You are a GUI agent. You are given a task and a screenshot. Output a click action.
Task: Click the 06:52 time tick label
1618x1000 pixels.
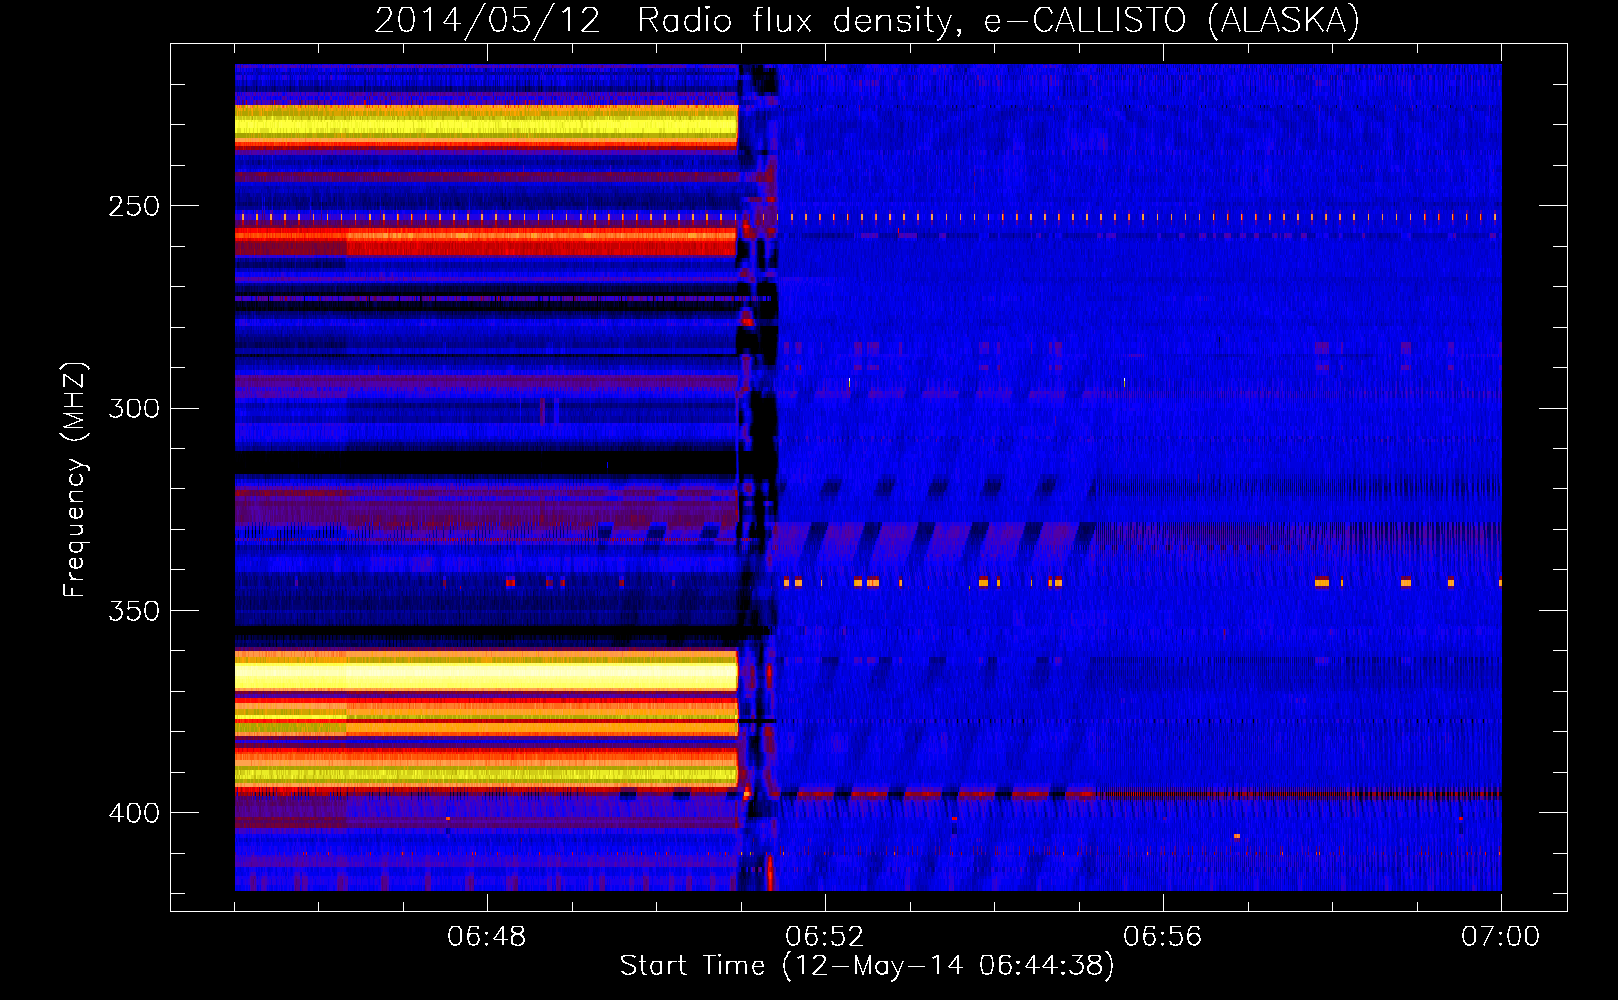tap(825, 936)
